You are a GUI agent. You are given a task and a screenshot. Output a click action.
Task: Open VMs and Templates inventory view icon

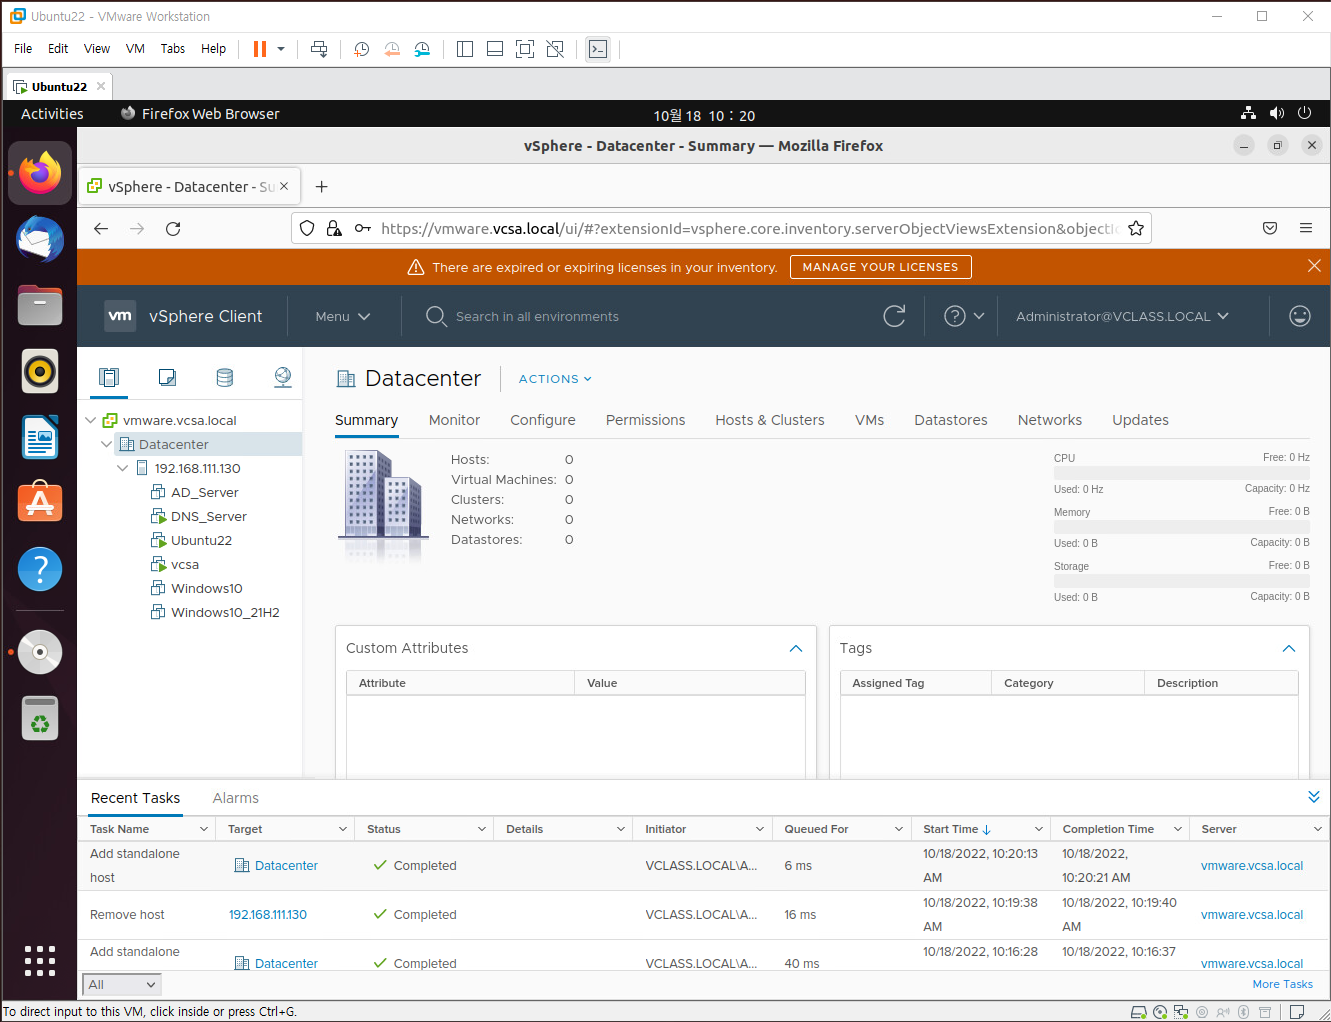[167, 377]
